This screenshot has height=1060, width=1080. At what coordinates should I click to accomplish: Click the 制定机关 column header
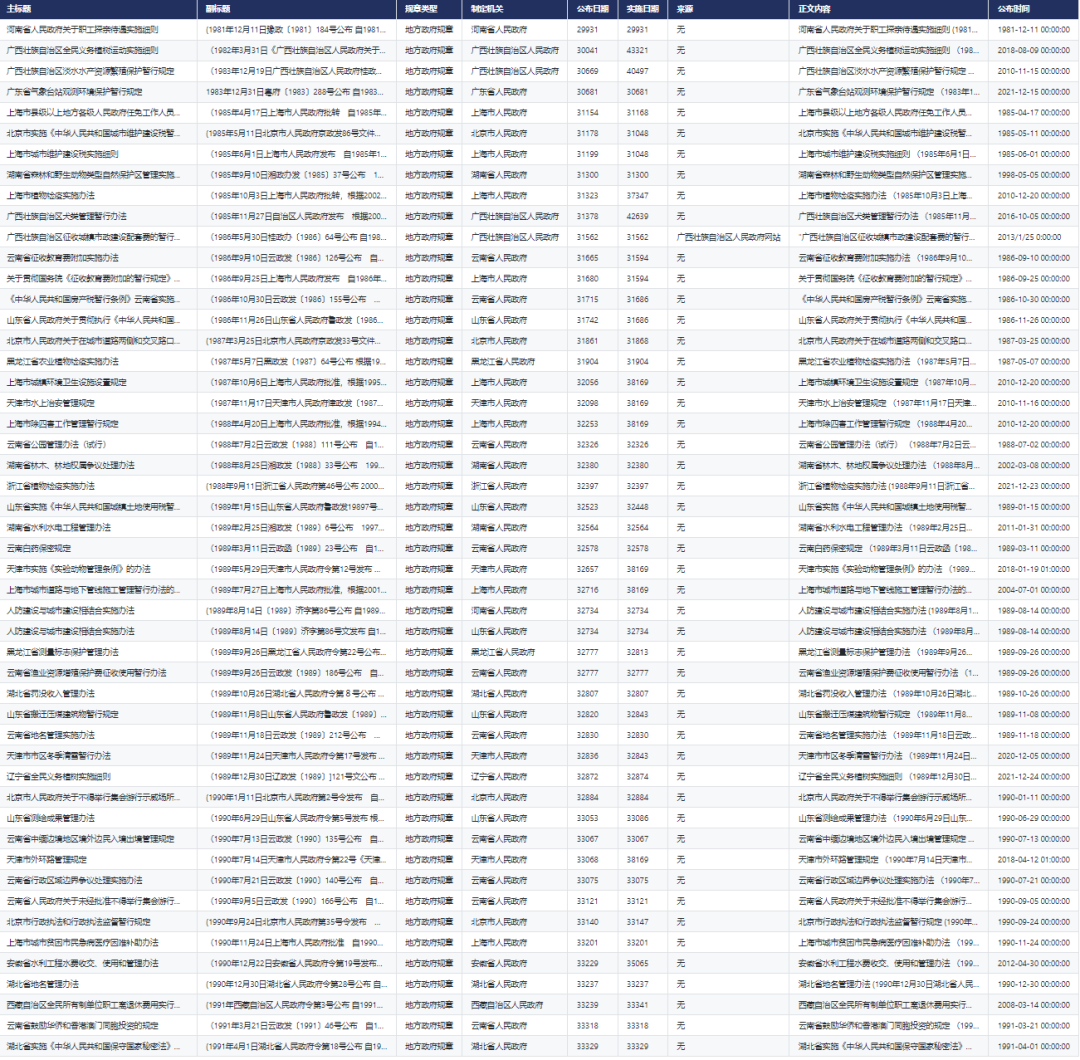pos(515,9)
